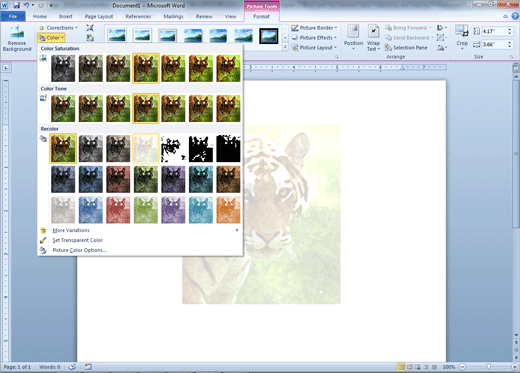Select the Washout recolor swatch

pos(146,148)
